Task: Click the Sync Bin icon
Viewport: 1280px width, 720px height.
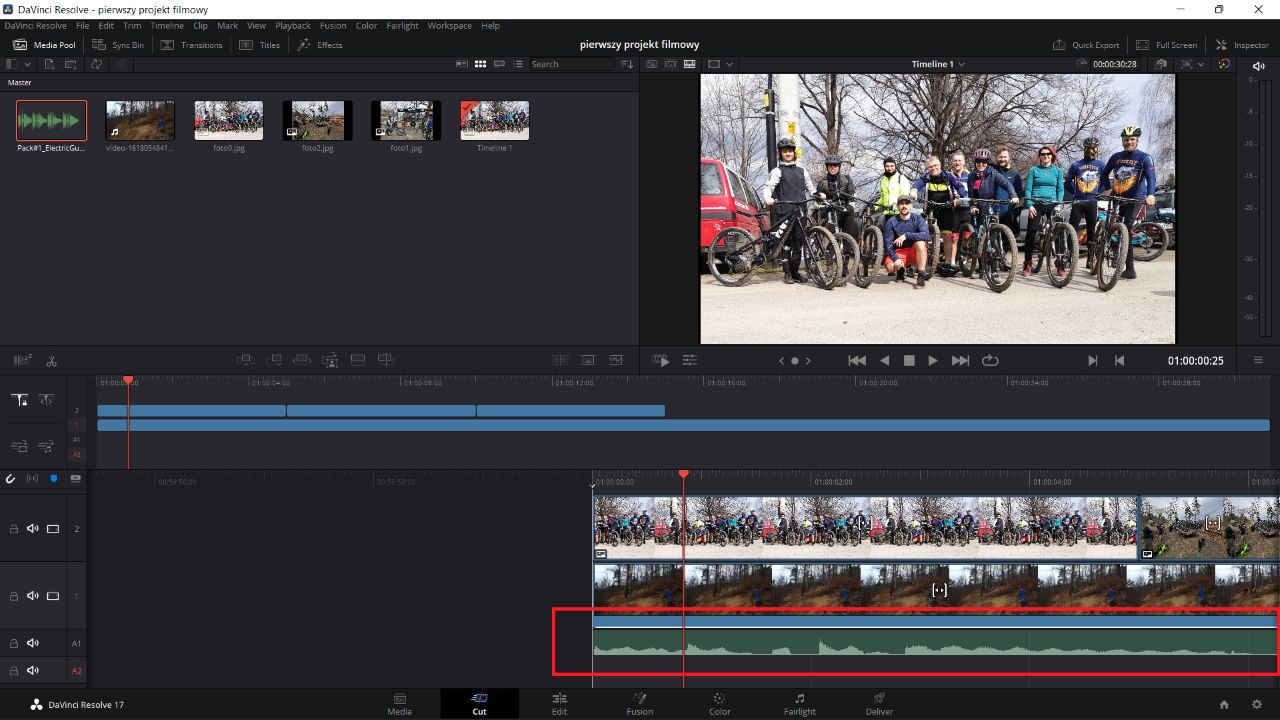Action: pos(117,44)
